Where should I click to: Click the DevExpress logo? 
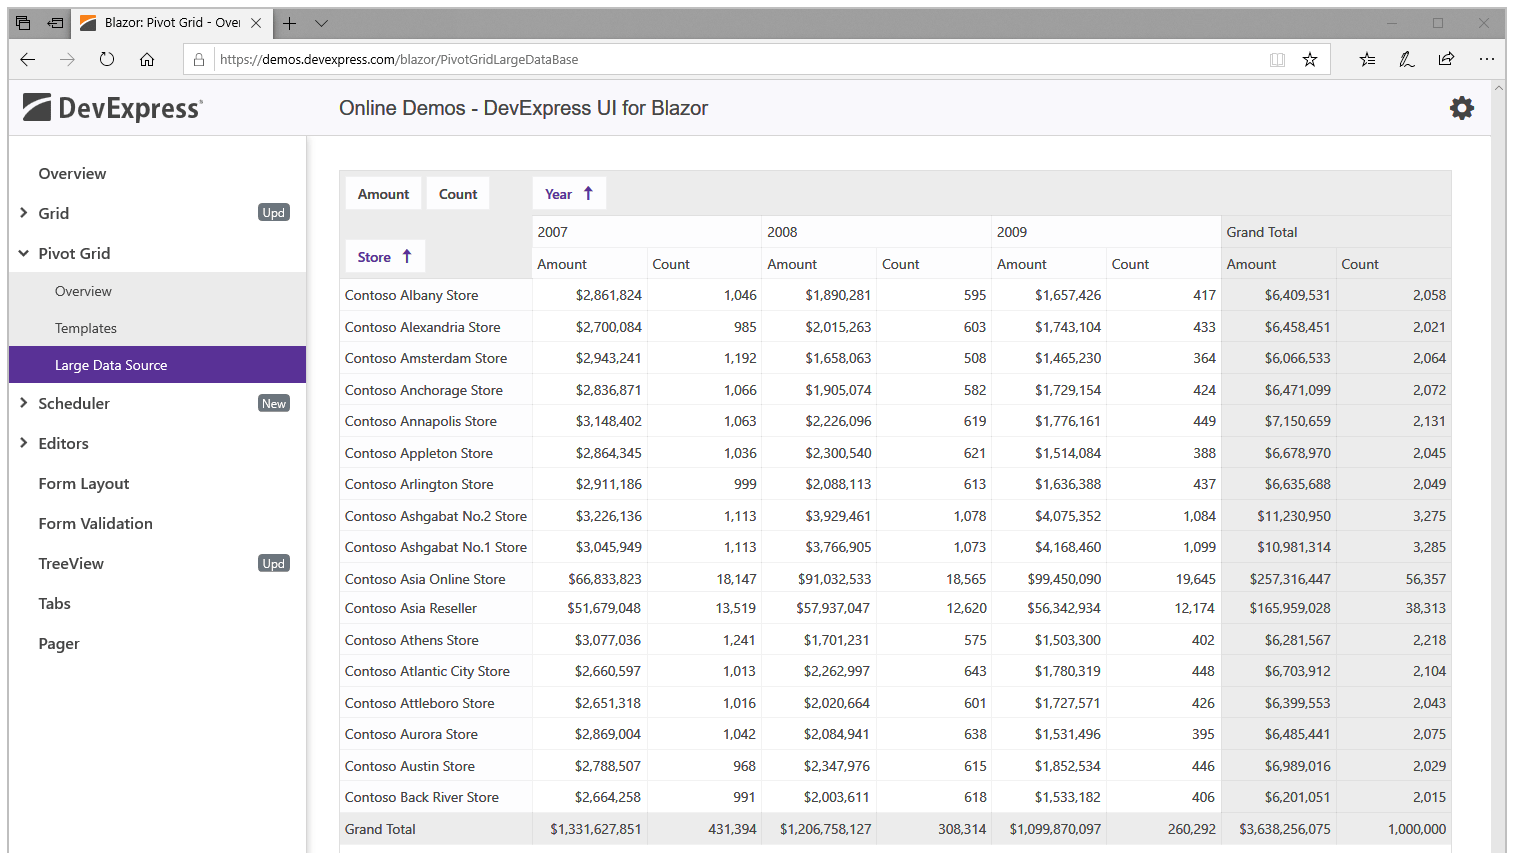pos(113,108)
